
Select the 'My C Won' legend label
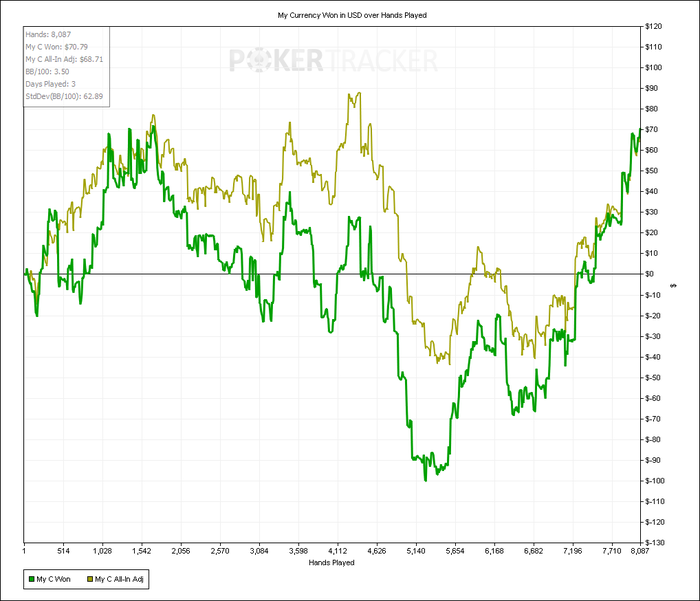pyautogui.click(x=54, y=579)
